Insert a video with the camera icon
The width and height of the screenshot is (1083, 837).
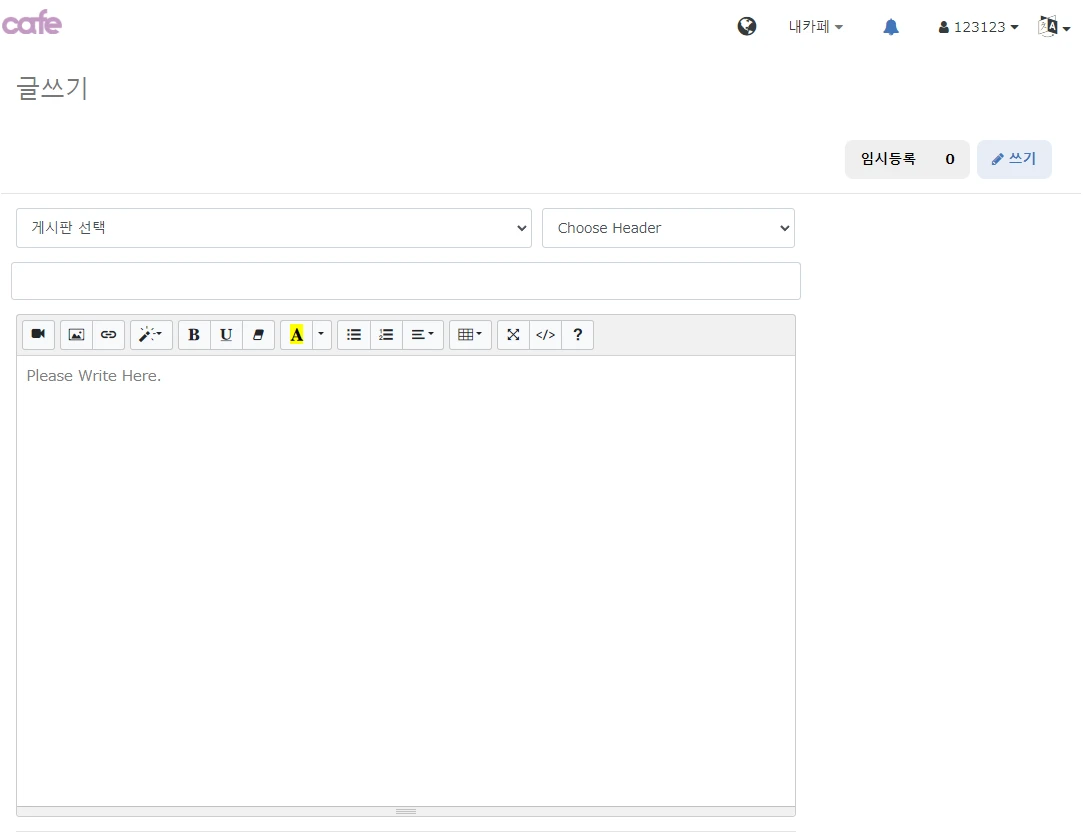(38, 335)
